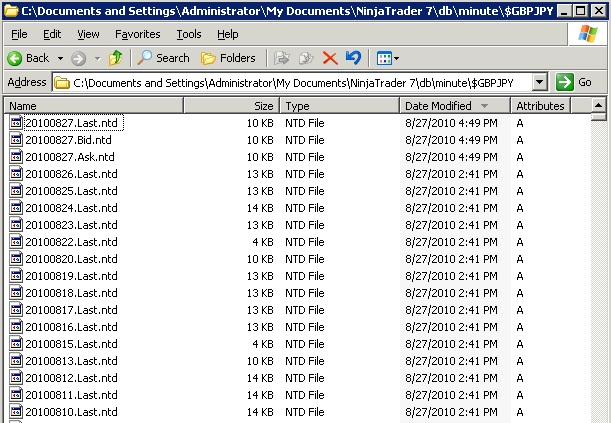
Task: Sort by the Attributes column header
Action: coord(540,106)
